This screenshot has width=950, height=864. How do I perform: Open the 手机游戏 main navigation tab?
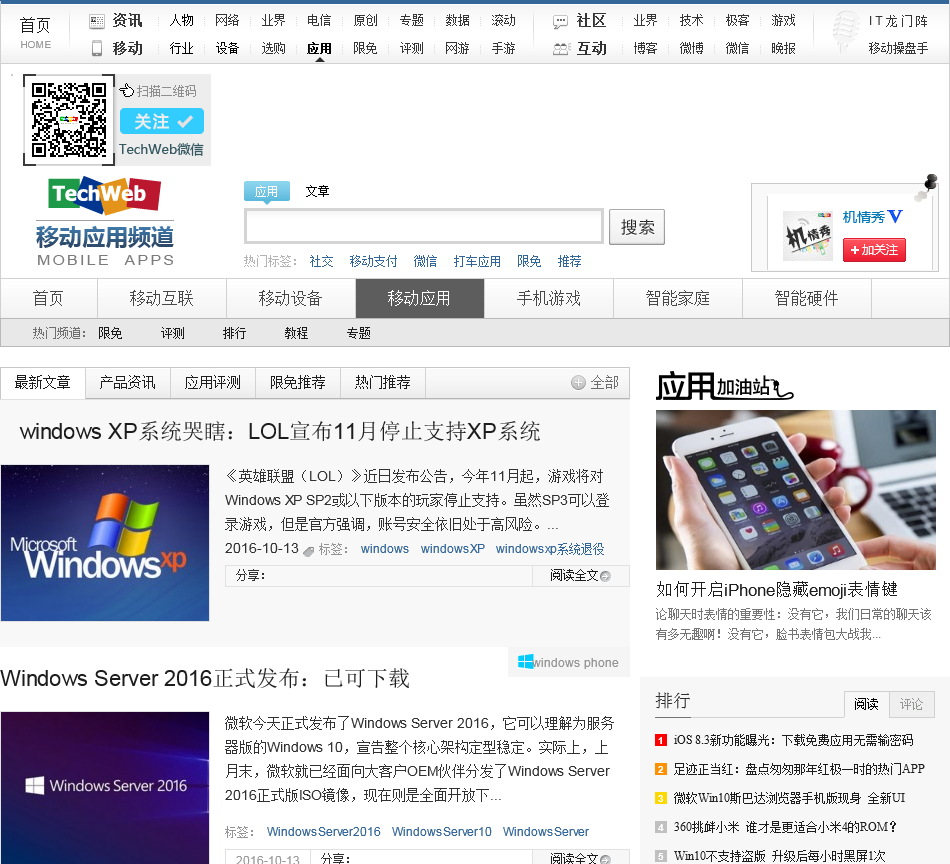549,298
